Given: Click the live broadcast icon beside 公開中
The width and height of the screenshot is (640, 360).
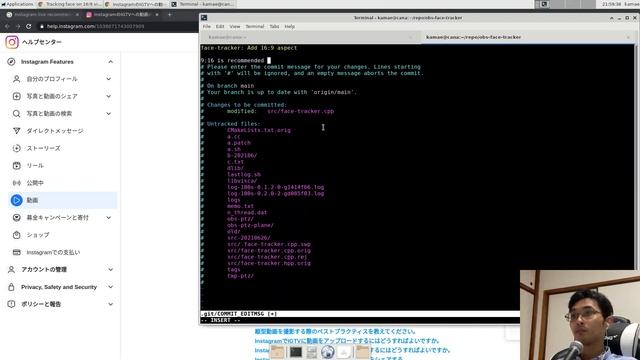Looking at the screenshot, I should pos(17,183).
